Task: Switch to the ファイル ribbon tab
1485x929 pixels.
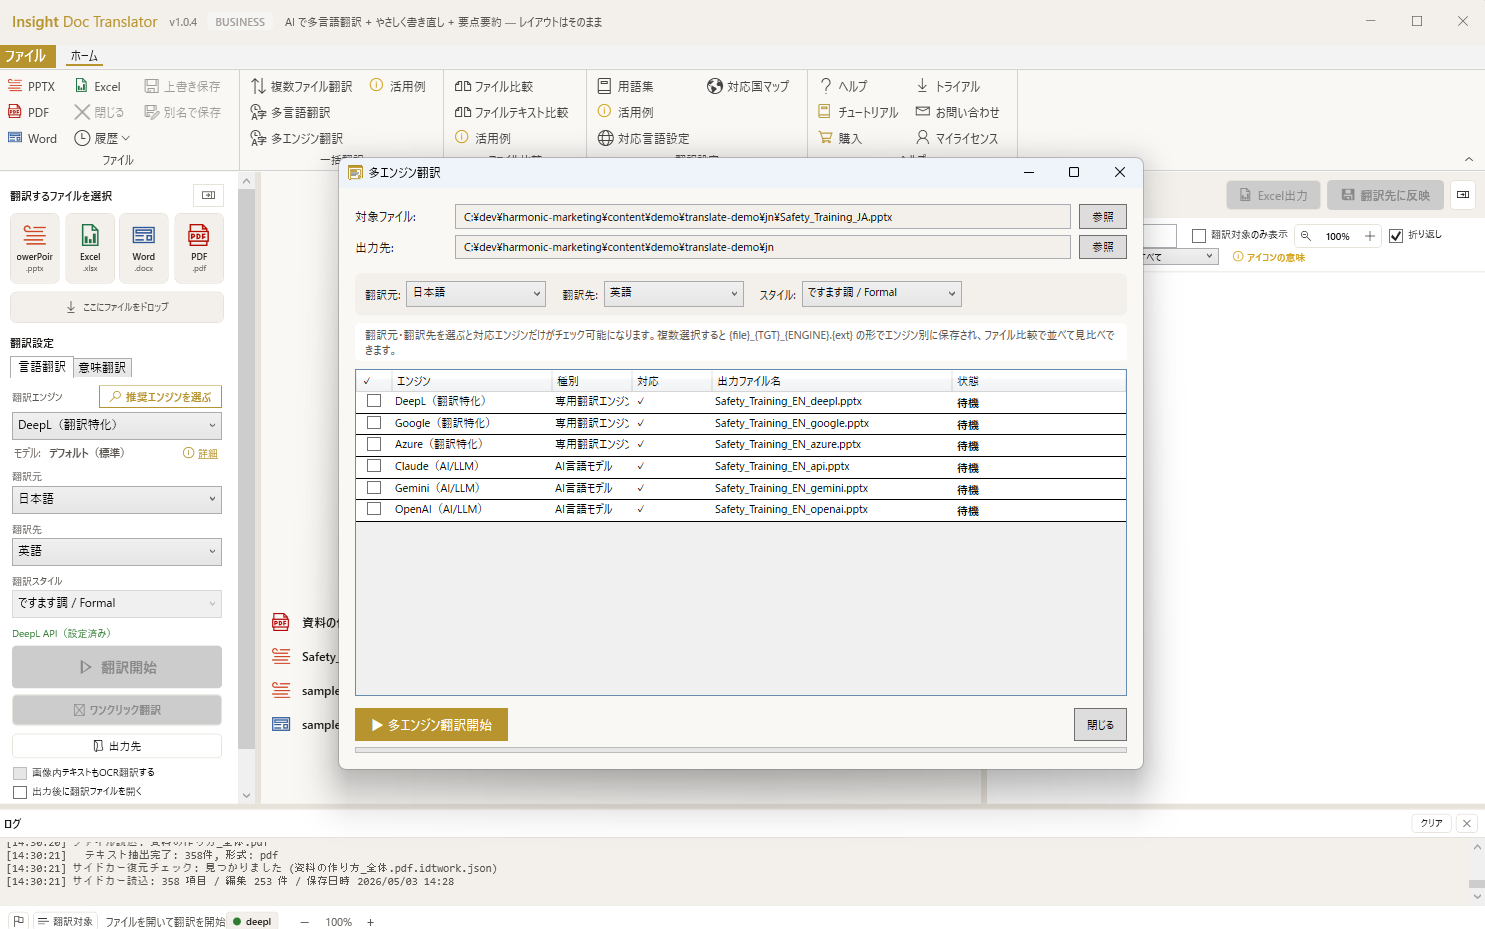Action: point(26,56)
